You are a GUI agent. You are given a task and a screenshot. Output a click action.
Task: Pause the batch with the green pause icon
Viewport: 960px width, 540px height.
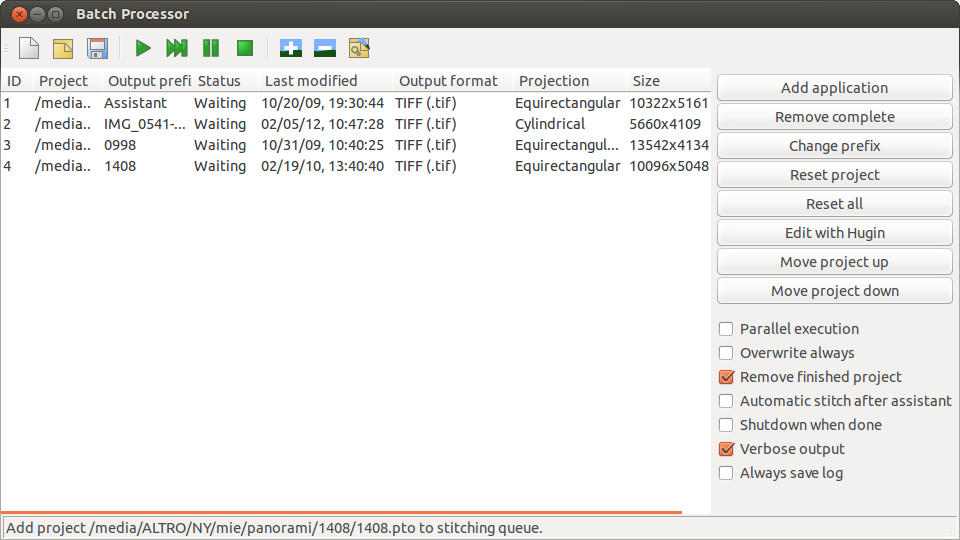click(211, 48)
